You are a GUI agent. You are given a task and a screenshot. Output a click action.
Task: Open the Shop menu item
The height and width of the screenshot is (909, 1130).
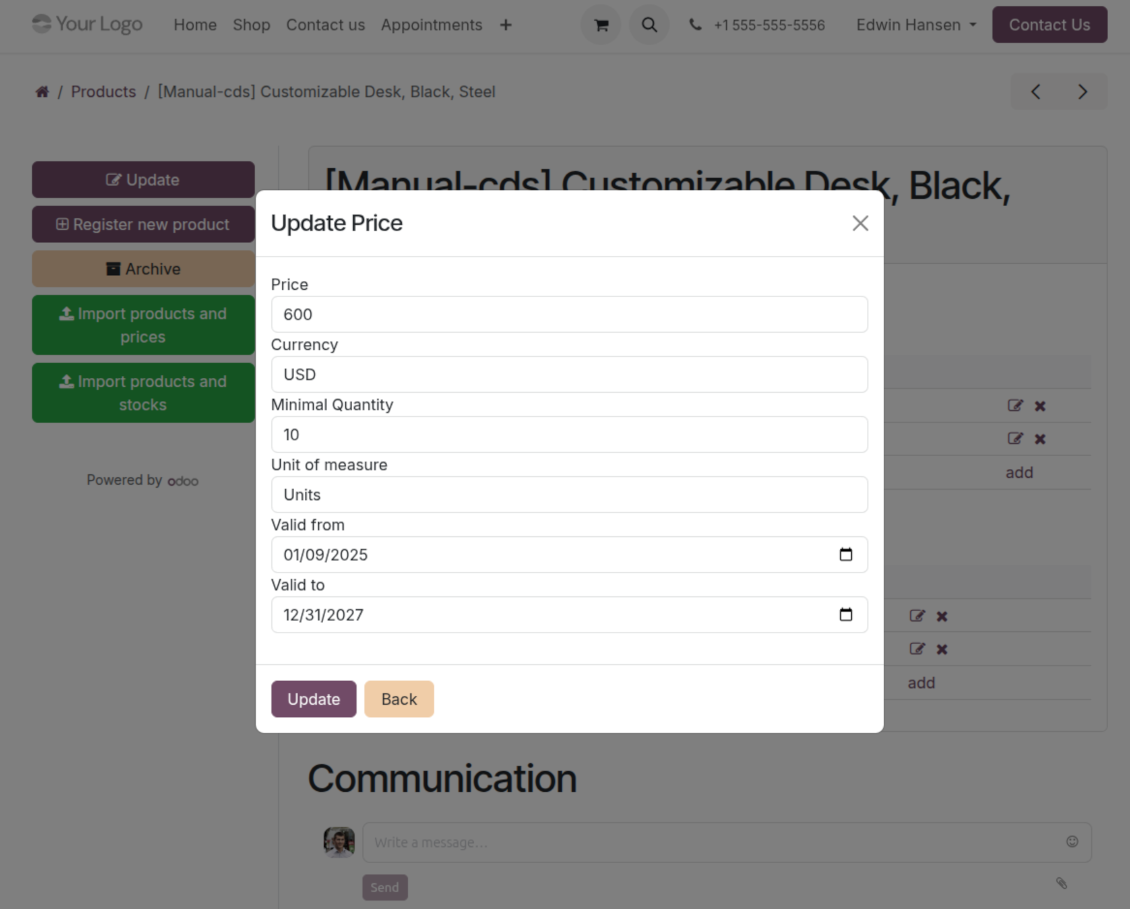click(251, 25)
